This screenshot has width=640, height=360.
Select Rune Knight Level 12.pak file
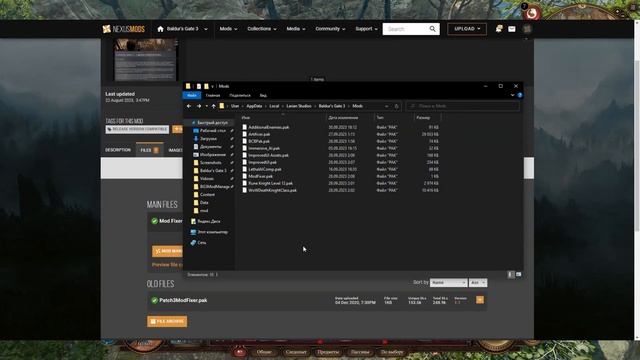click(x=270, y=183)
